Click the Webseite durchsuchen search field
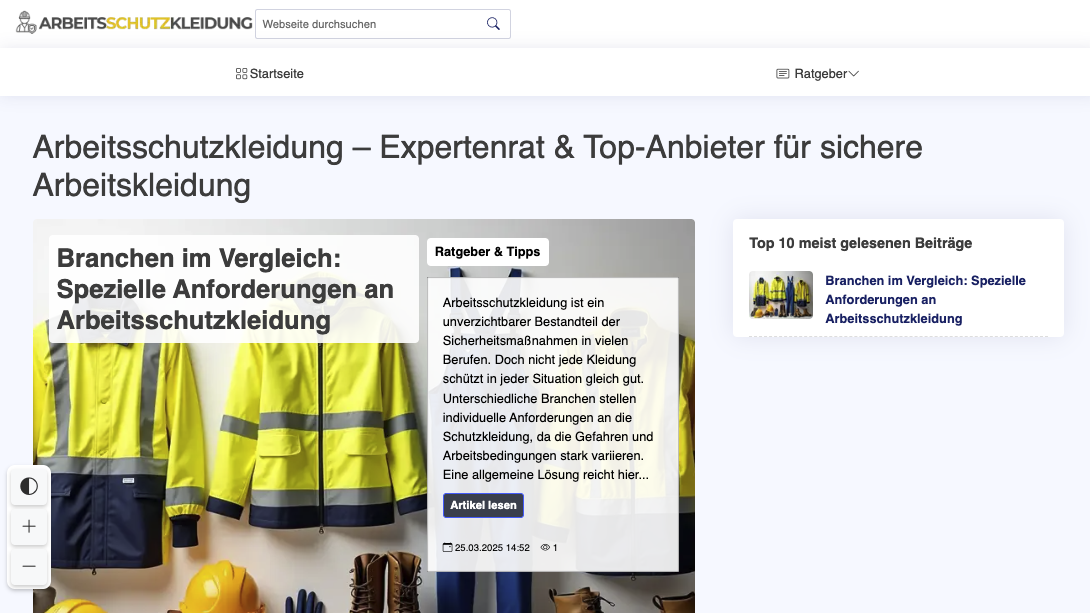 370,23
